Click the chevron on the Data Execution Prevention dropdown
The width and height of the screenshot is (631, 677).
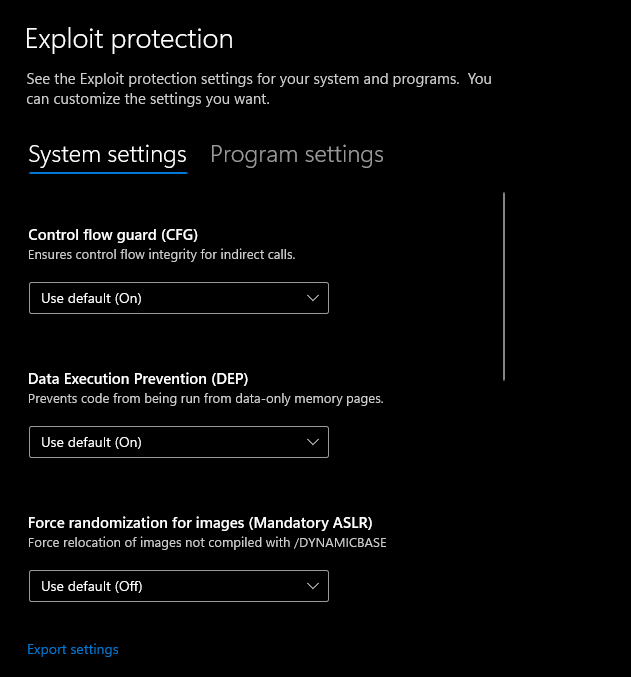coord(313,442)
